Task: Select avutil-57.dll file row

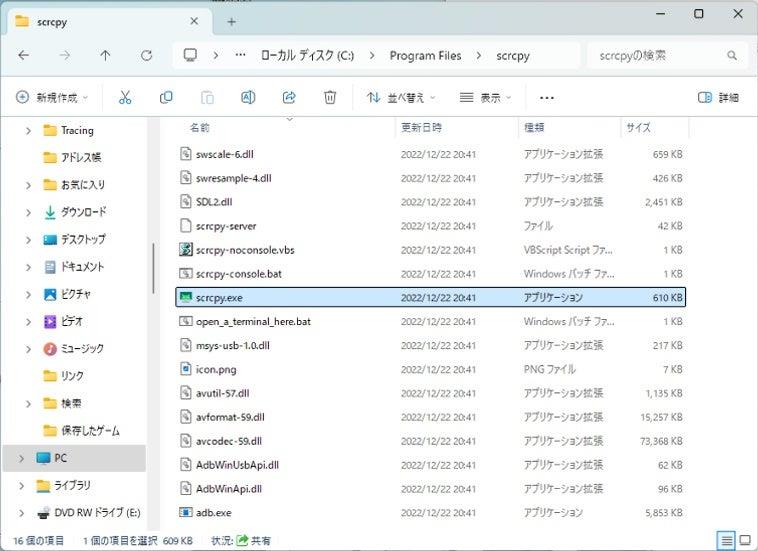Action: 431,393
